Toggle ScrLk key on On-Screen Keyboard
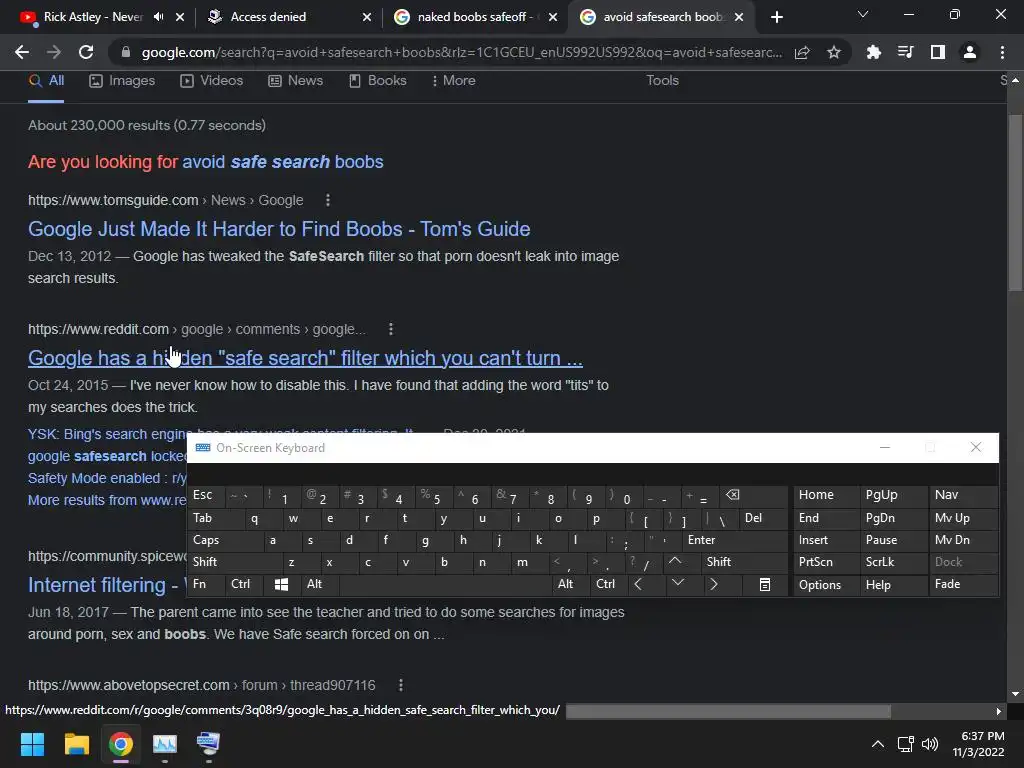This screenshot has width=1024, height=768. (x=893, y=562)
